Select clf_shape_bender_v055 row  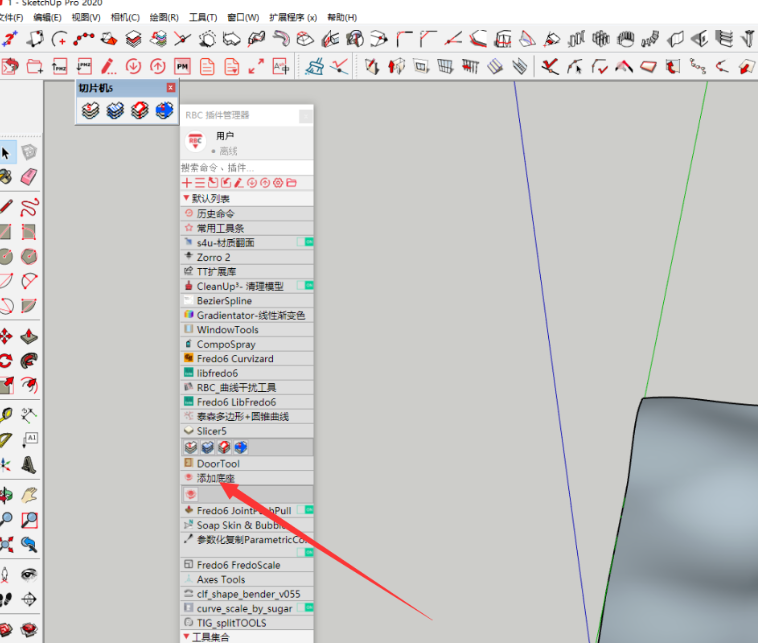(247, 594)
